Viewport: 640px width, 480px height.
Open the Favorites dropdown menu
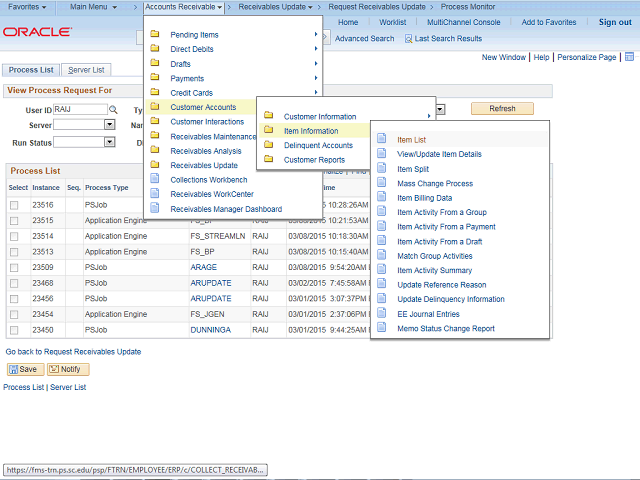[27, 7]
